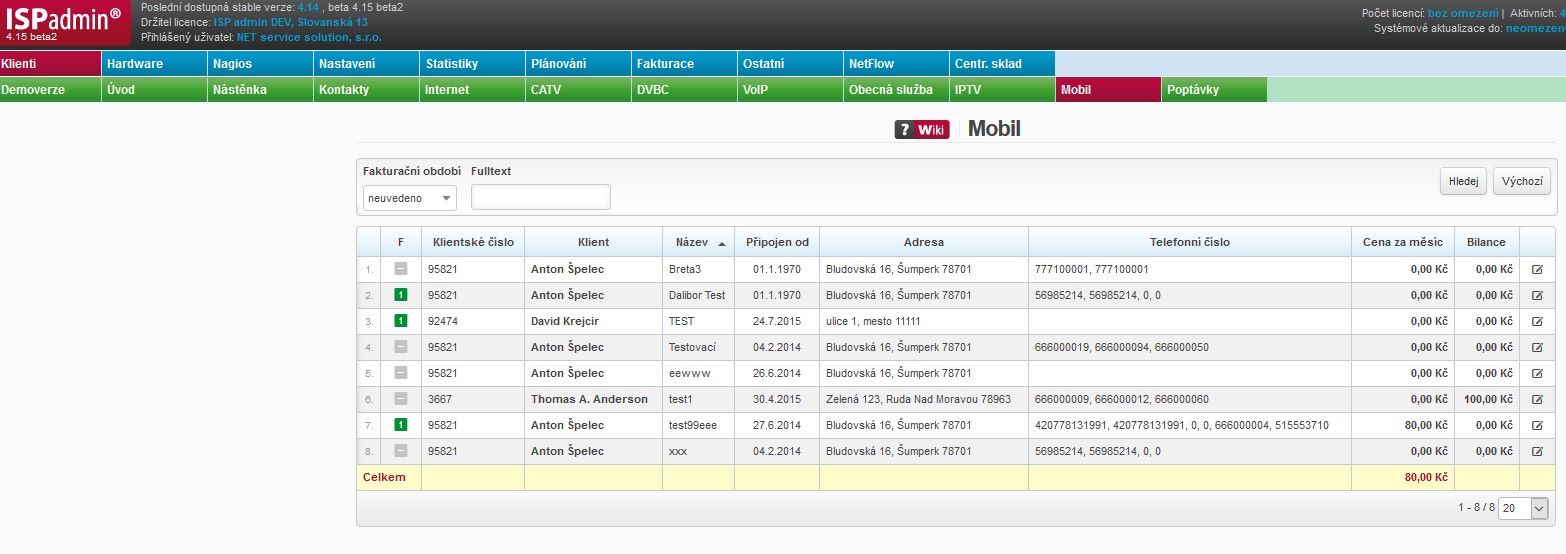Image resolution: width=1566 pixels, height=554 pixels.
Task: Switch to the CATV tab
Action: [x=579, y=90]
